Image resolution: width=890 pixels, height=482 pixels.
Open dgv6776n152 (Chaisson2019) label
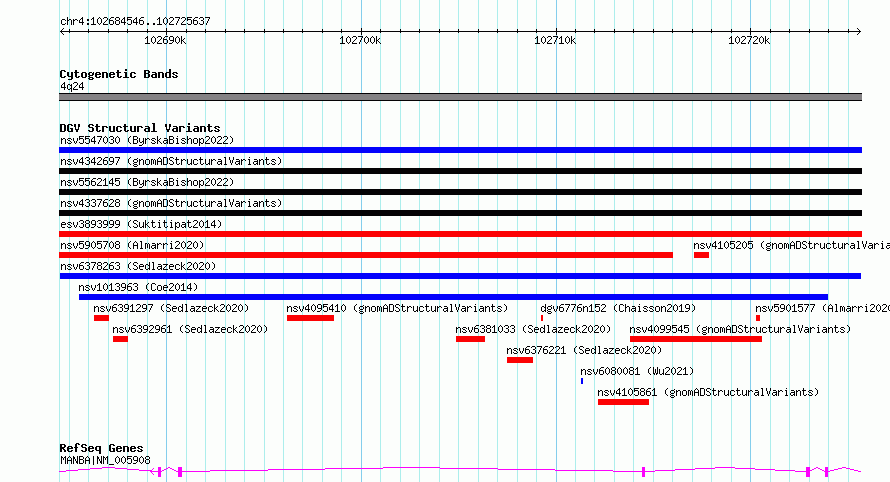[x=618, y=308]
